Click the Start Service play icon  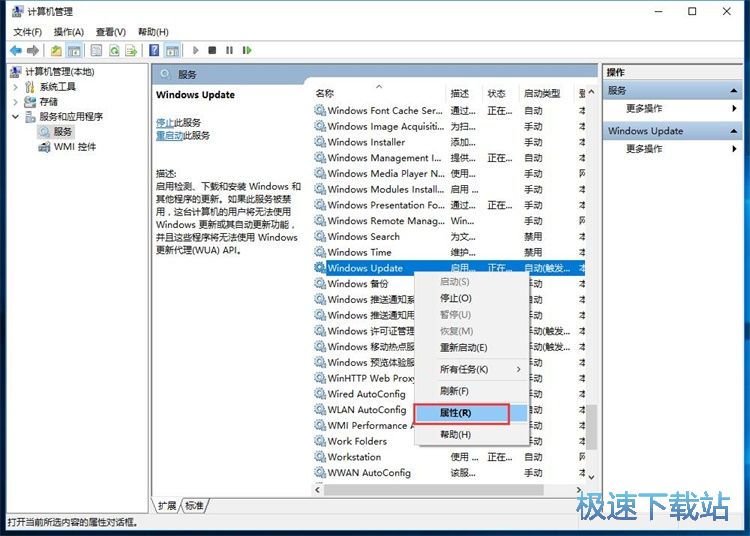[x=195, y=50]
